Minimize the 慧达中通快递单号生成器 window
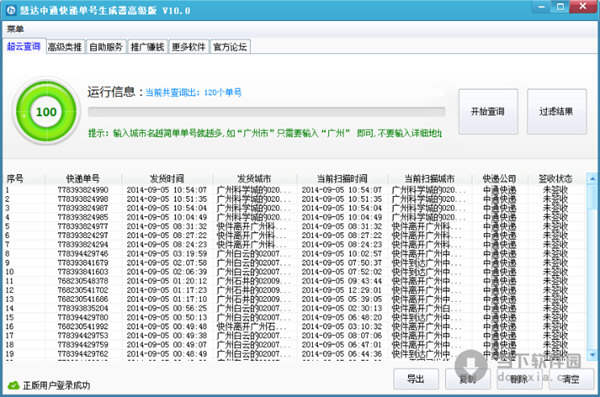Screen dimensions: 600x397 [541, 7]
